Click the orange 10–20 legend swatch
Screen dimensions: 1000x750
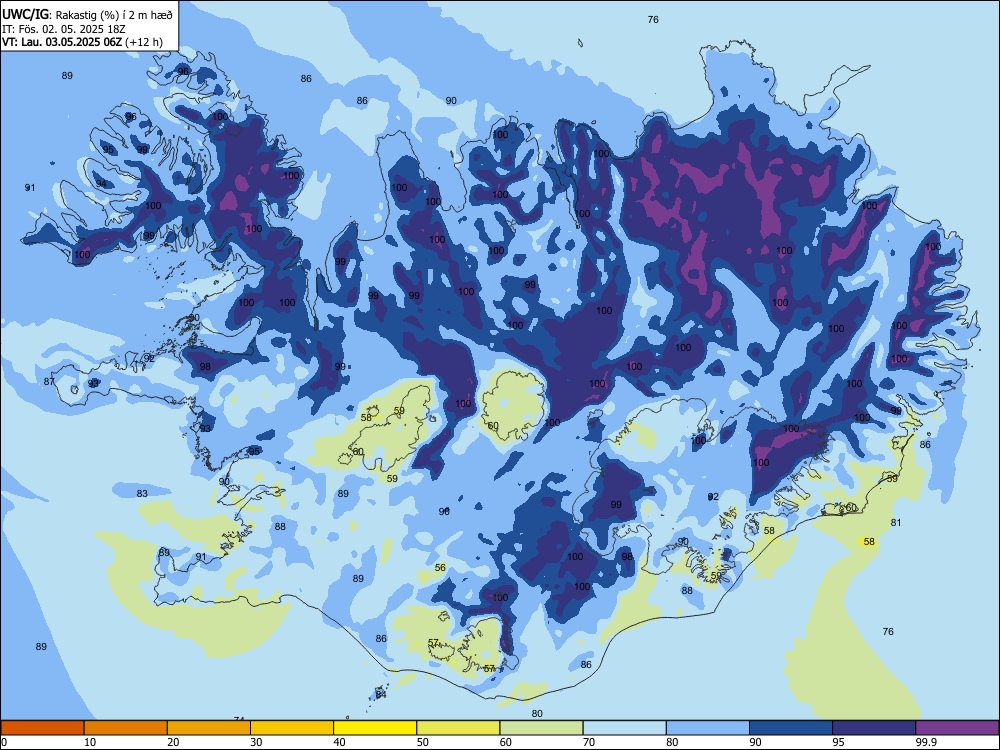tap(126, 728)
